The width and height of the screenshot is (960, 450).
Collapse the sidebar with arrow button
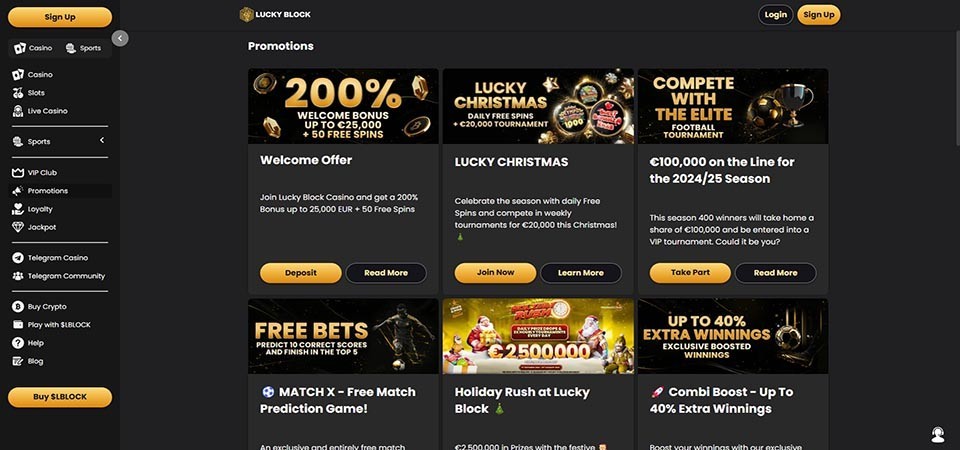tap(120, 39)
